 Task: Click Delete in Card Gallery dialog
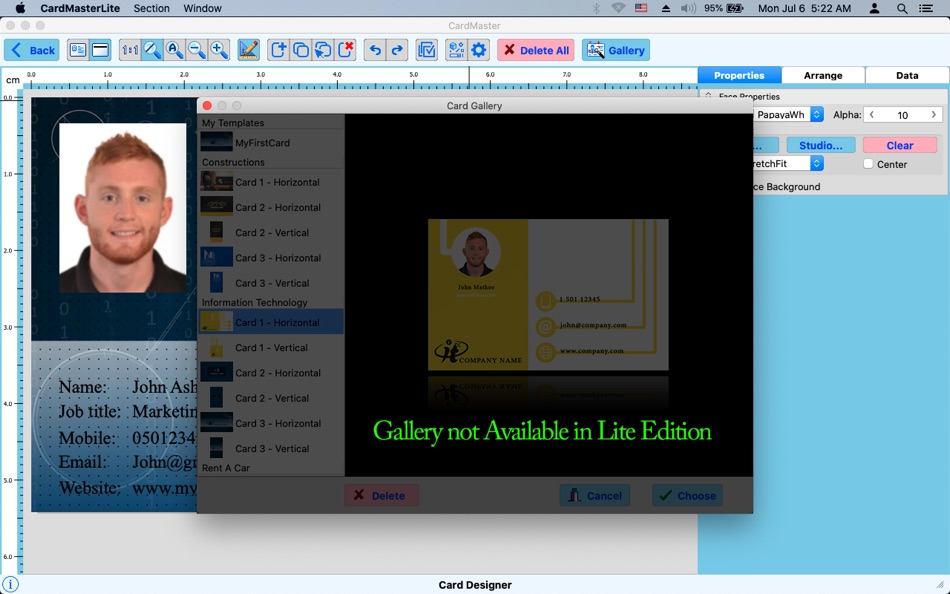382,495
